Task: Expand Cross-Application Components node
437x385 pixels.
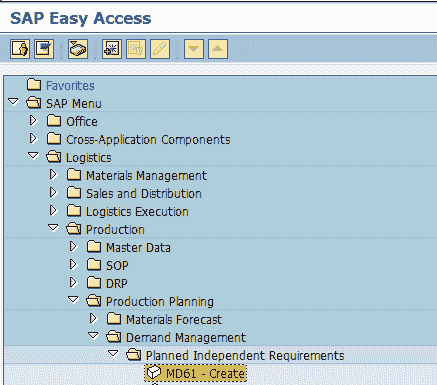Action: 33,138
